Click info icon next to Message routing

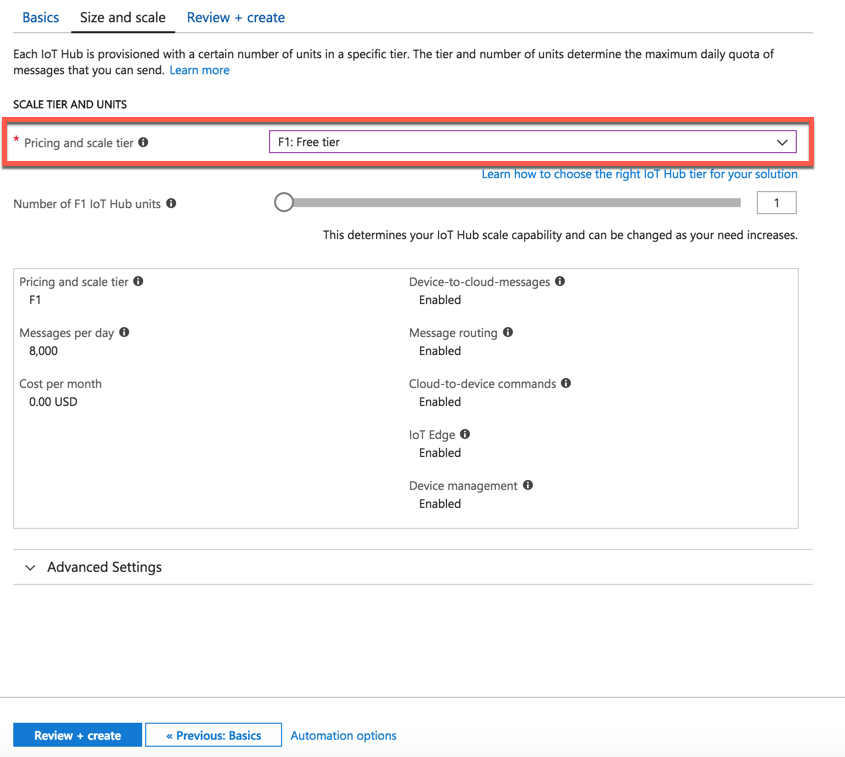point(508,332)
